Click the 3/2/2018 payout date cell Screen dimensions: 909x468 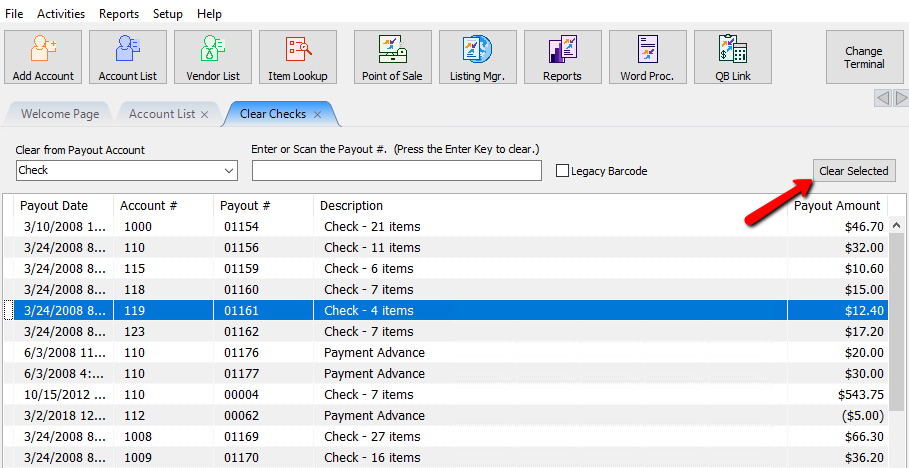[x=64, y=416]
